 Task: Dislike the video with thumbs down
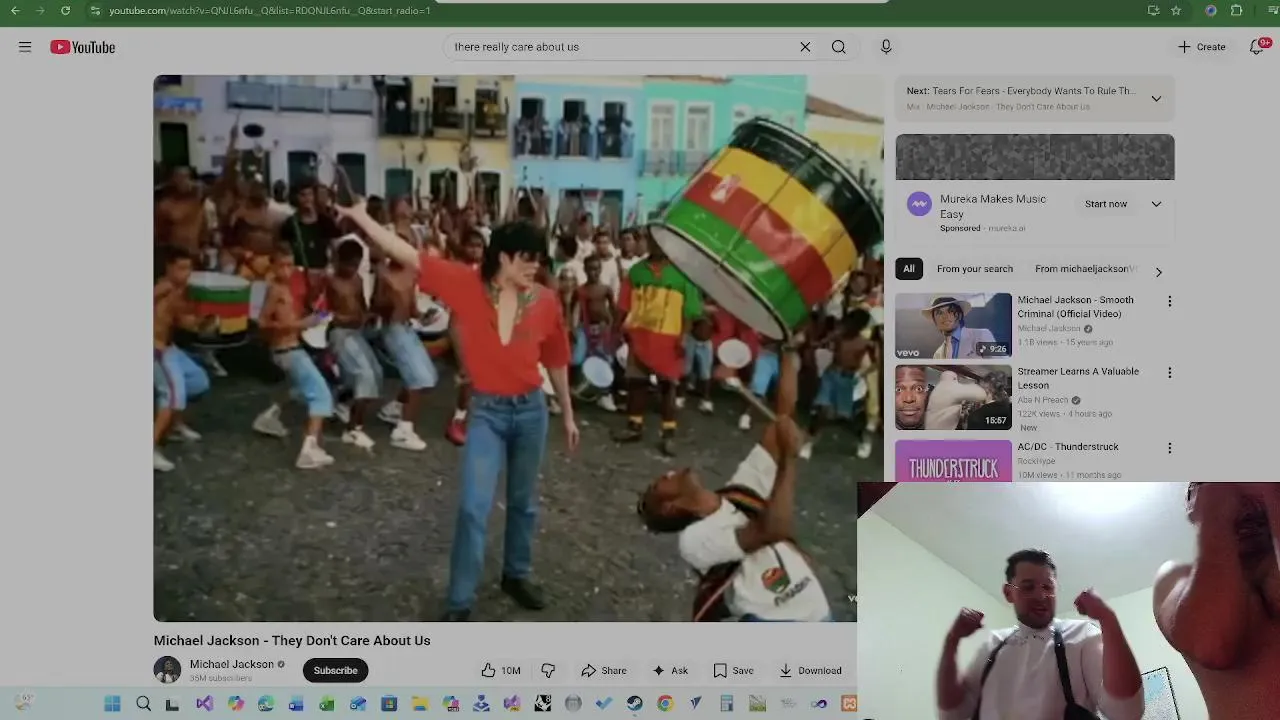coord(548,670)
